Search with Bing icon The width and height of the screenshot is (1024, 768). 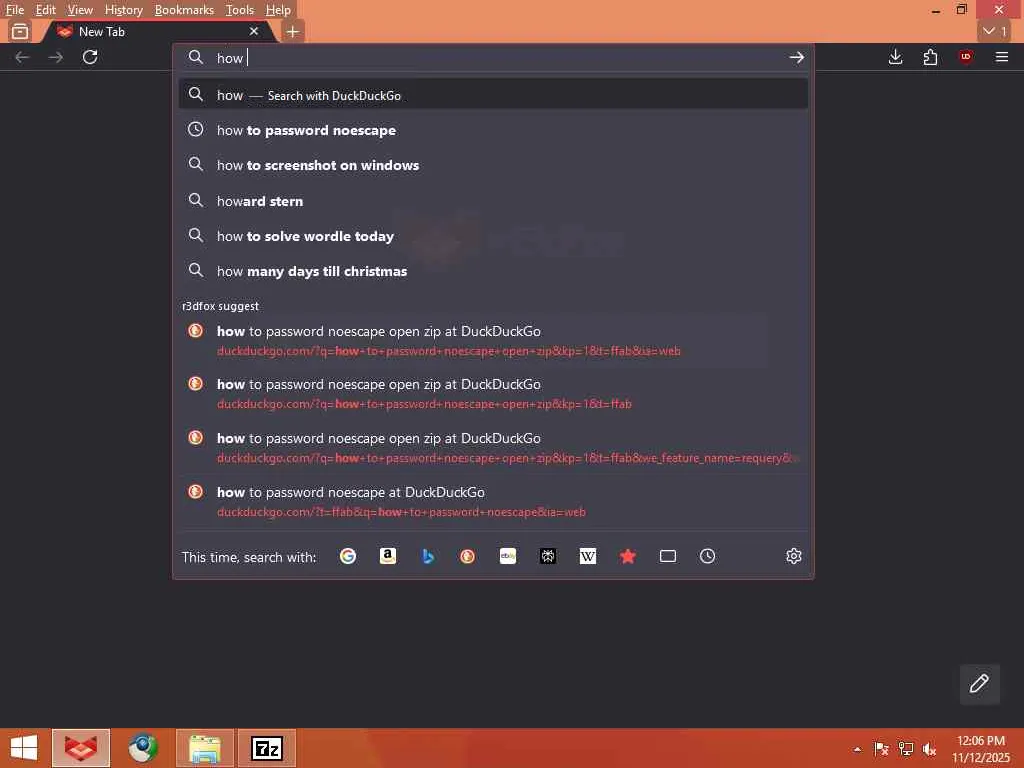pos(428,556)
